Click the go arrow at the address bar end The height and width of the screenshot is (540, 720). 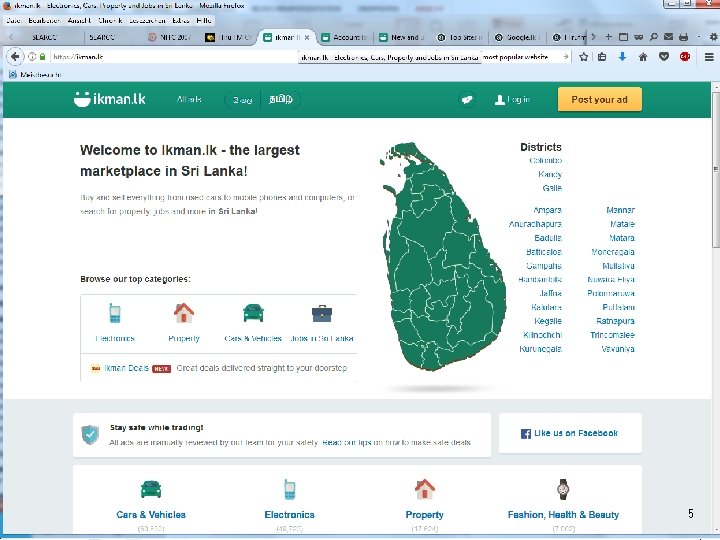pos(566,56)
